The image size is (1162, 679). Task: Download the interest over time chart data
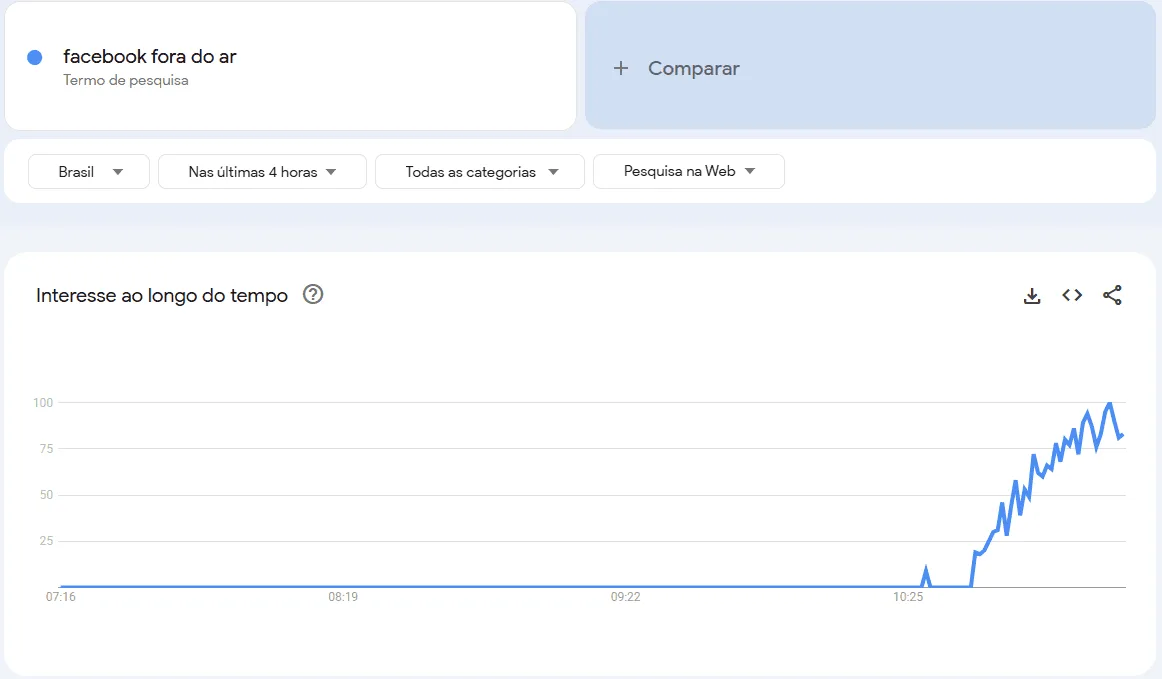coord(1032,296)
